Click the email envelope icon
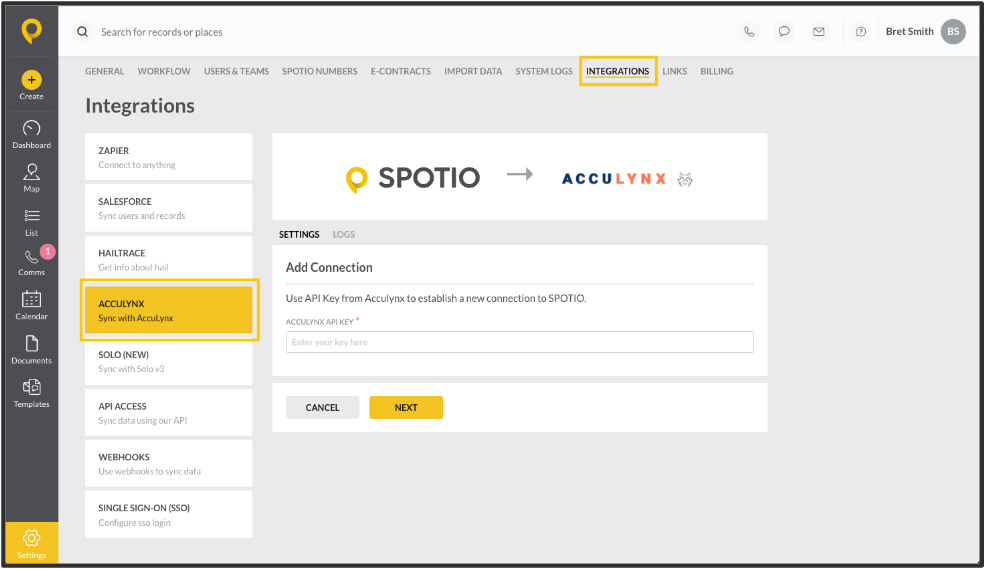This screenshot has width=985, height=569. [x=819, y=31]
